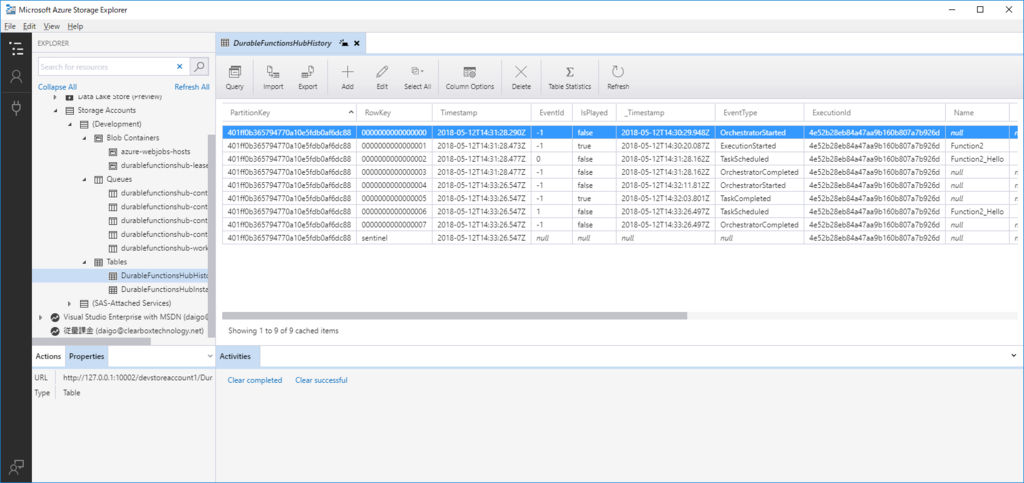Select the ExecutionStarted event row
The height and width of the screenshot is (483, 1024).
click(x=620, y=146)
